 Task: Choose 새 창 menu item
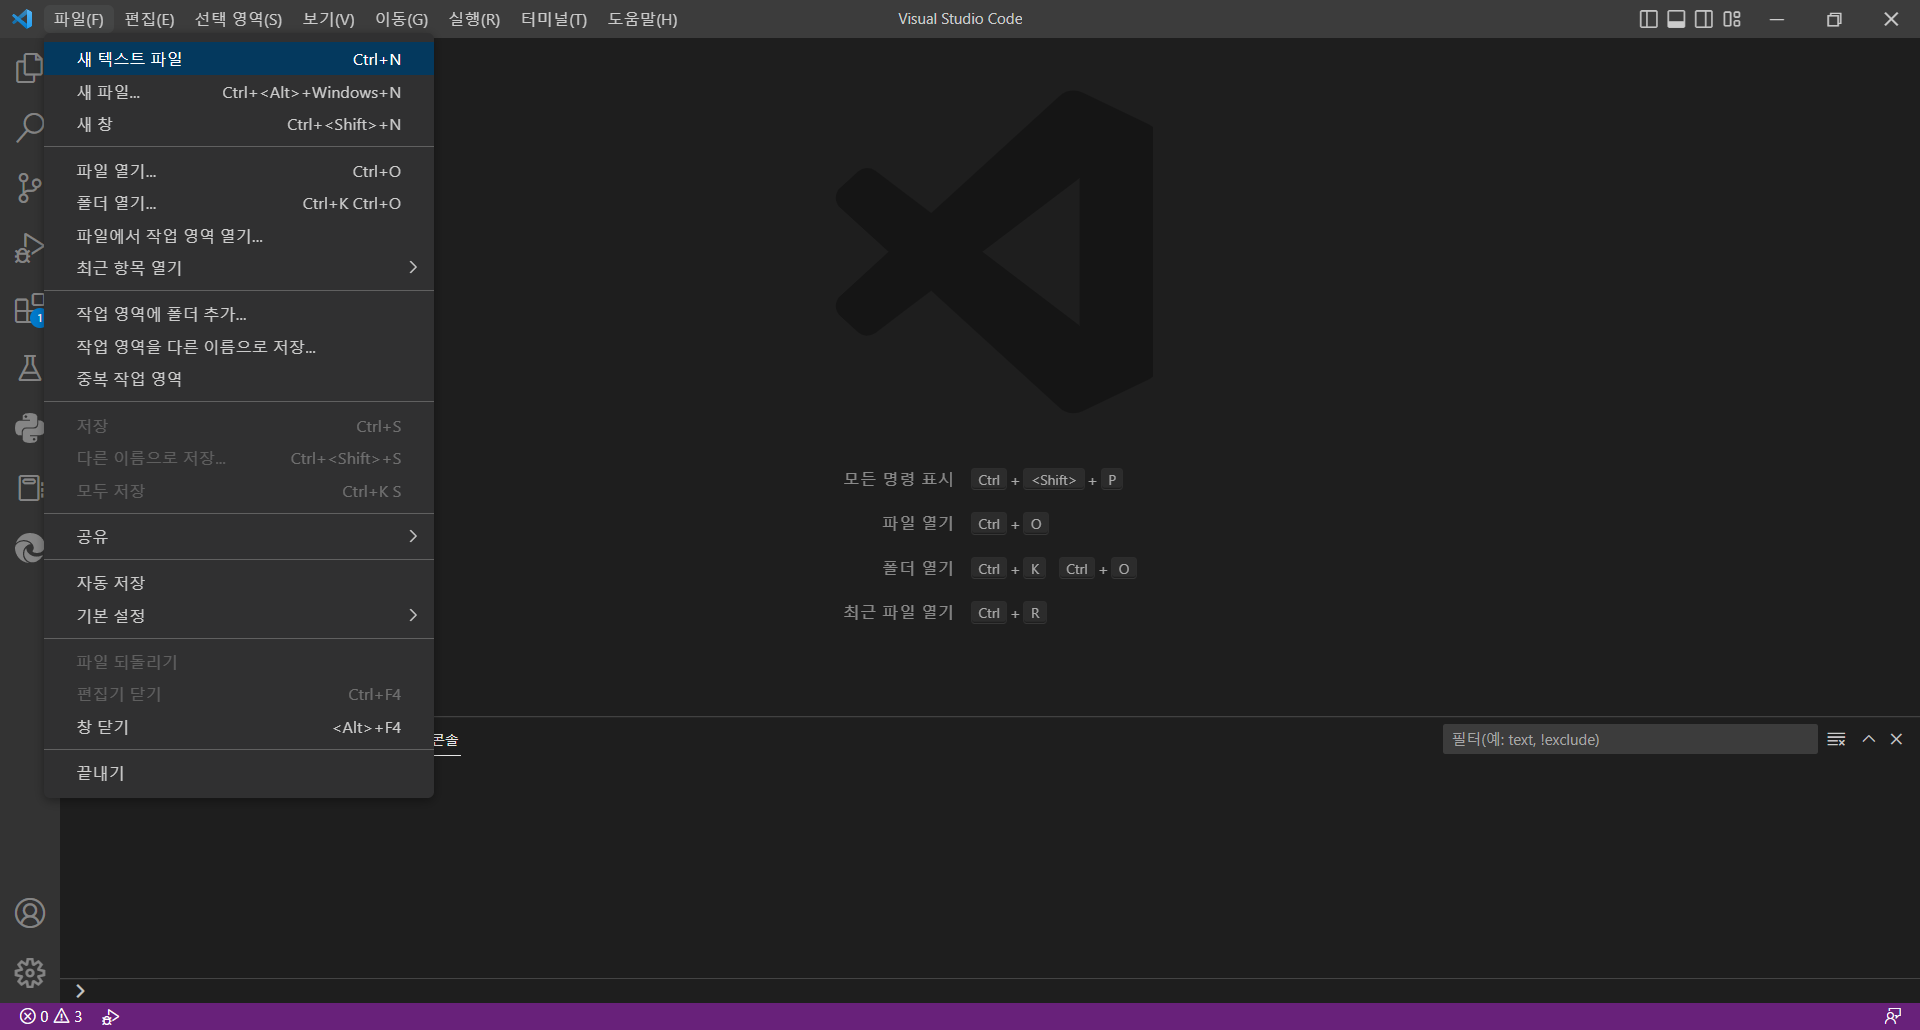tap(239, 124)
